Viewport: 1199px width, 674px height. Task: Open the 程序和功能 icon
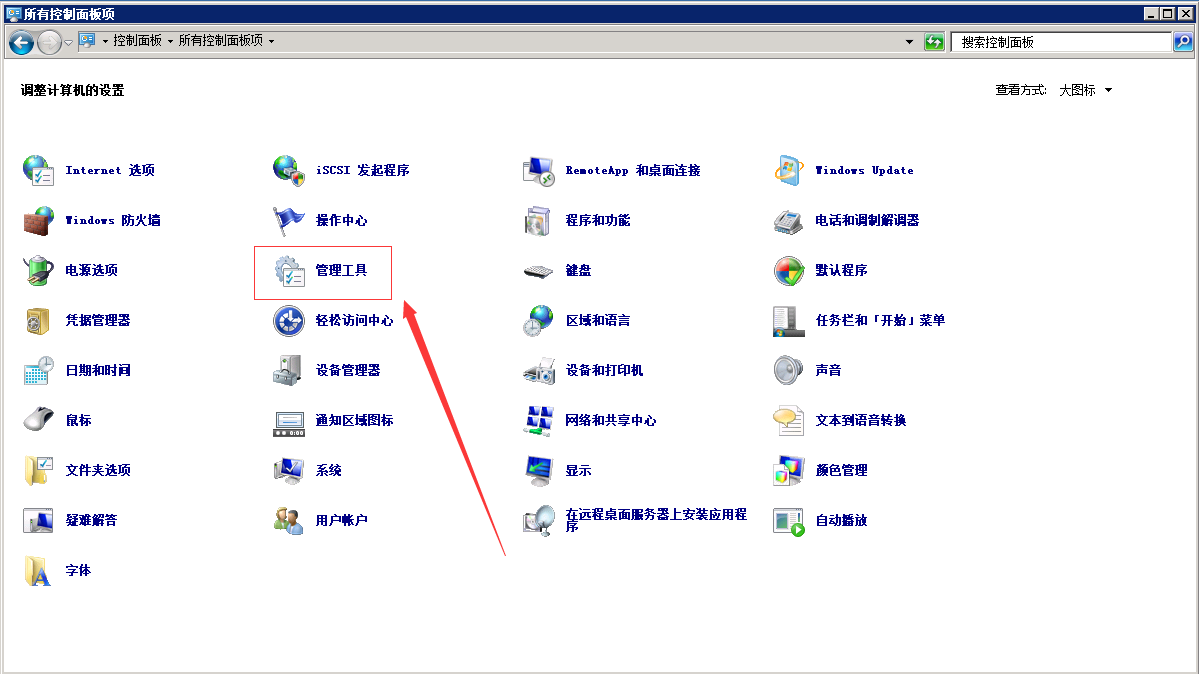[x=538, y=220]
